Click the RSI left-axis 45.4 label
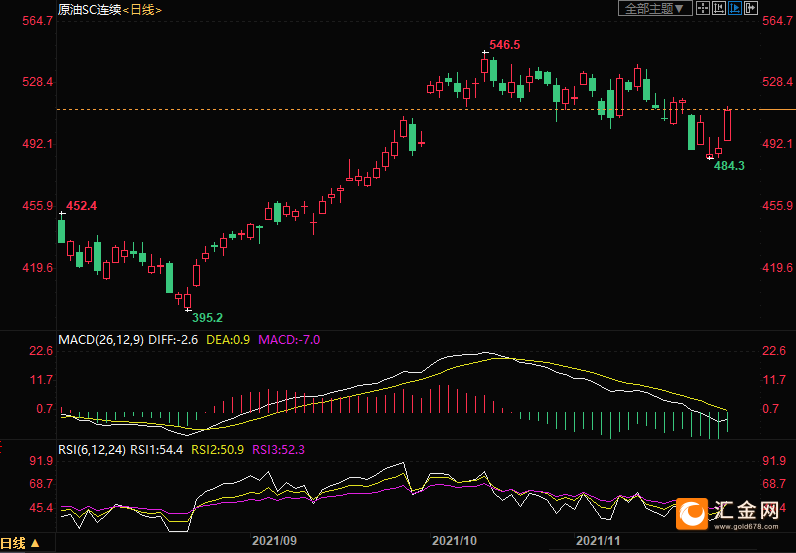Screen dimensions: 796x553 (x=41, y=508)
